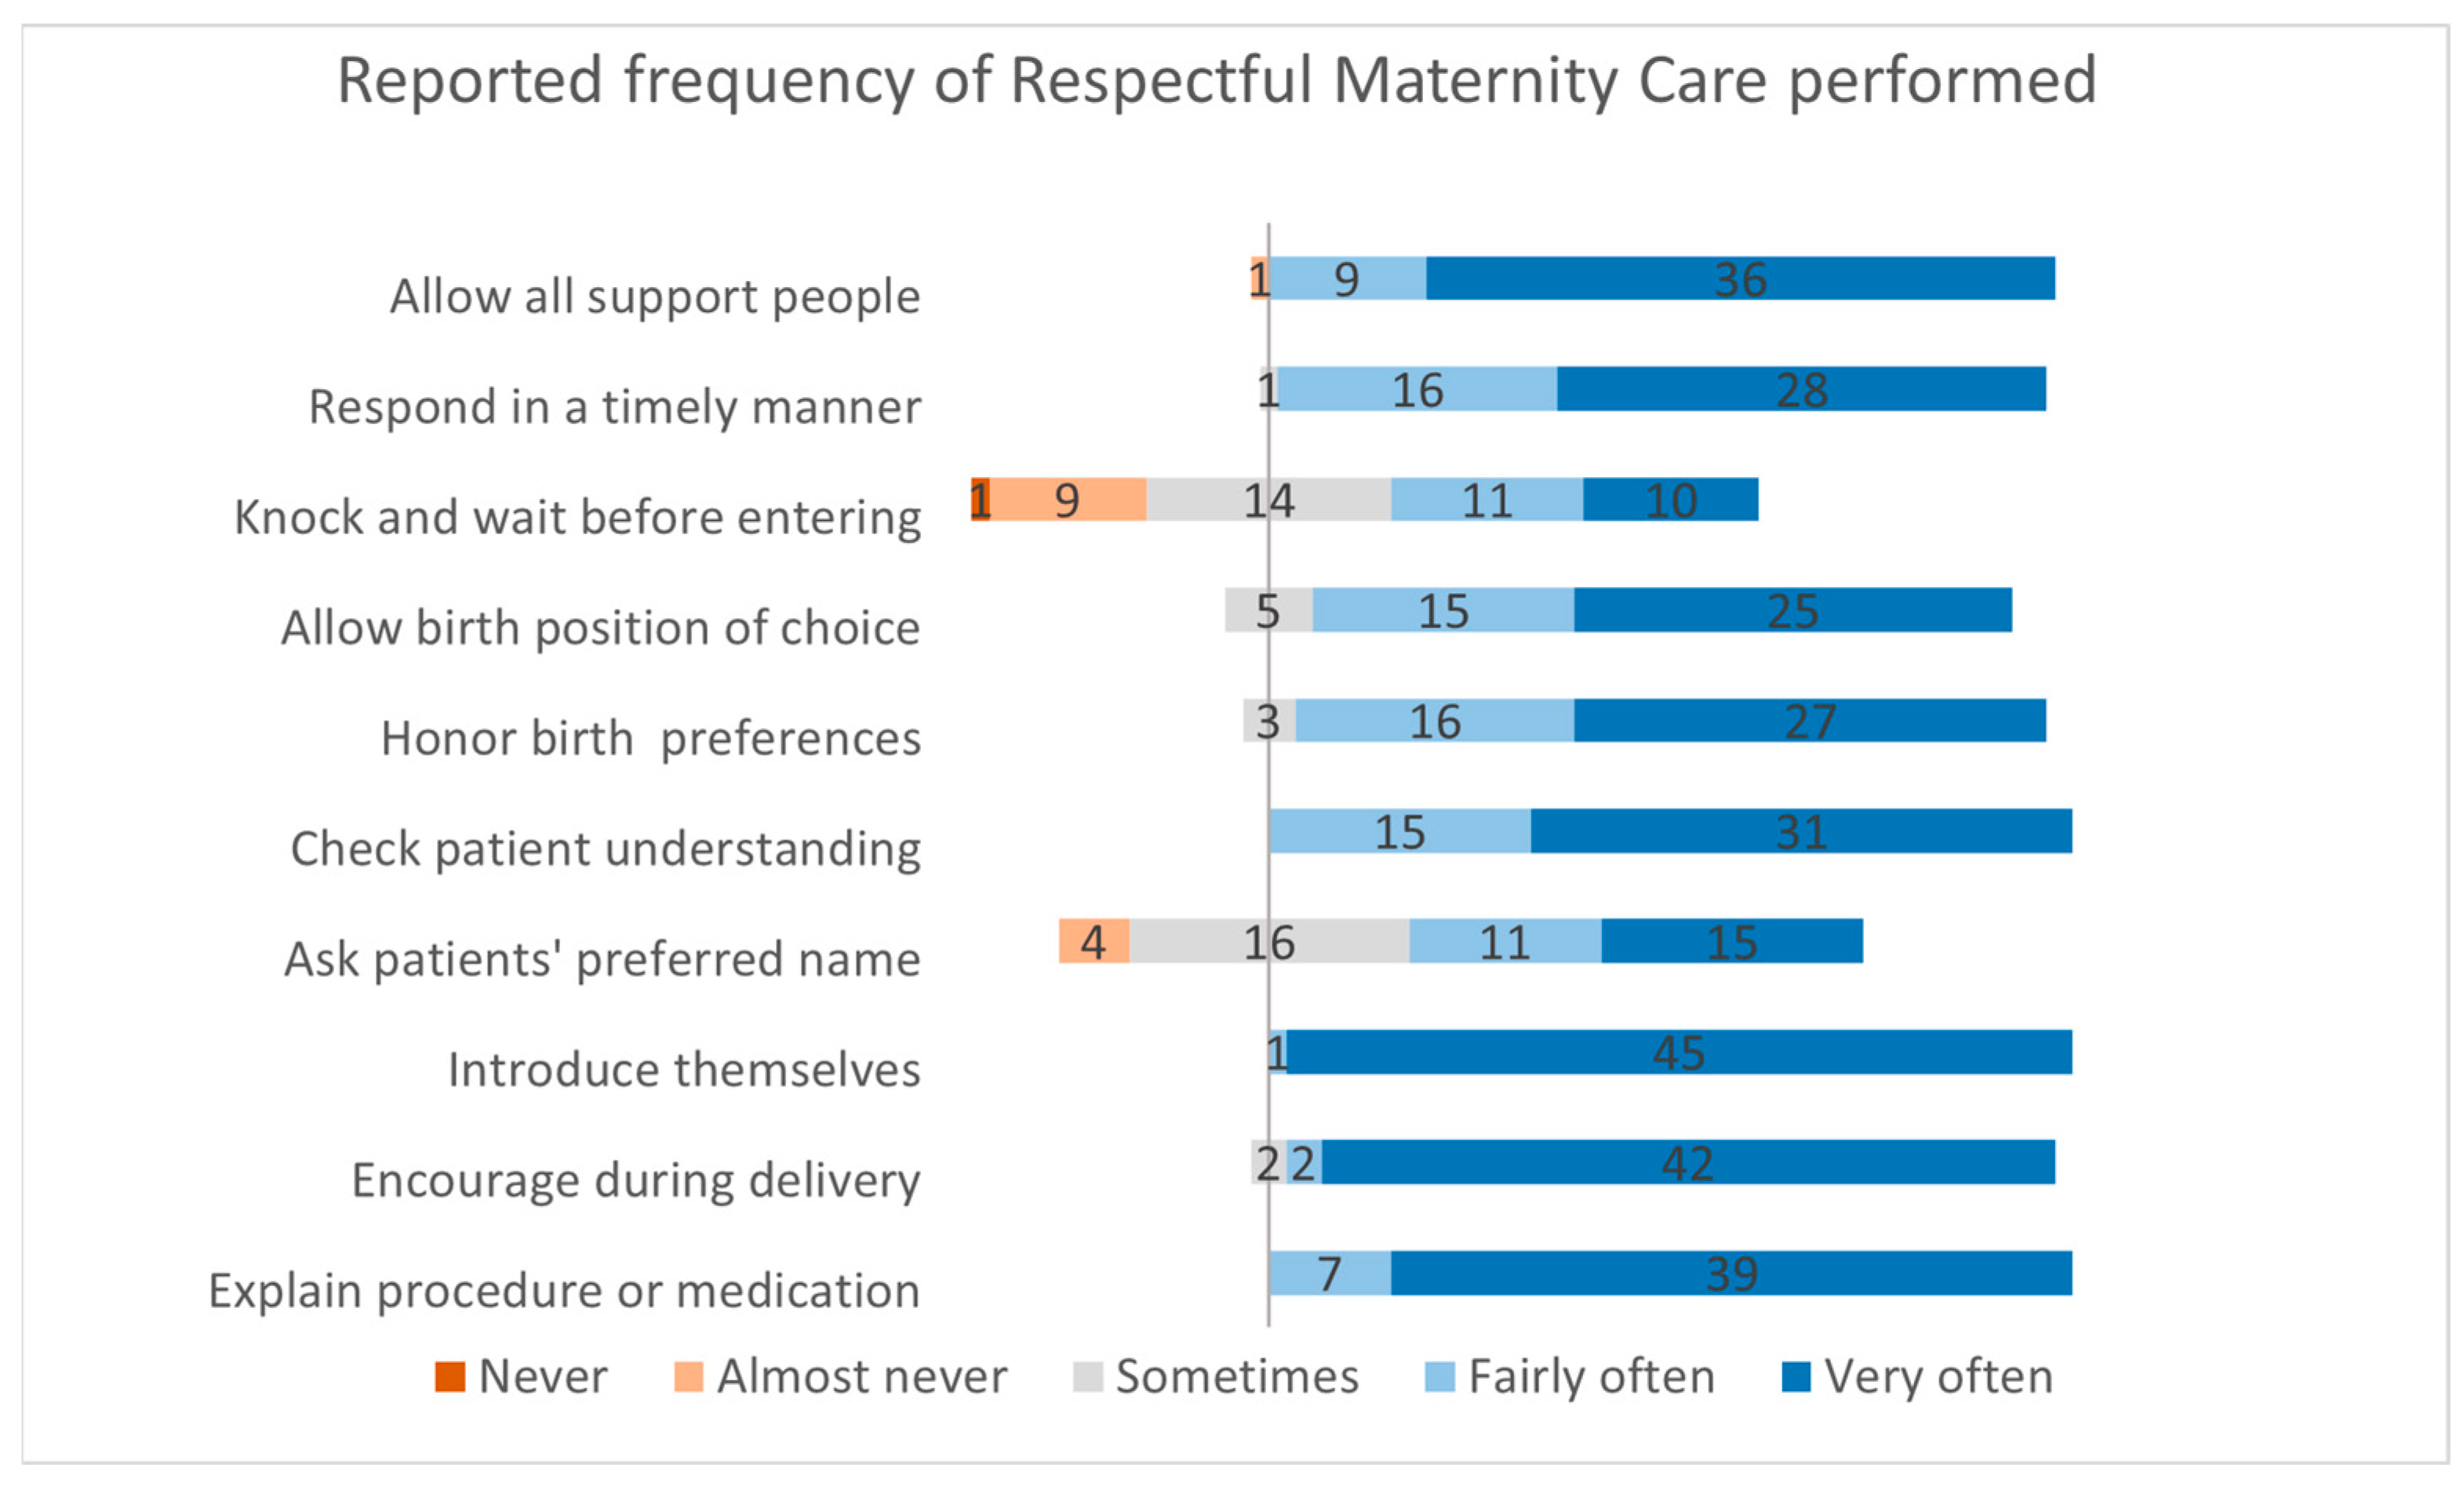Select the 'Introduce themselves' axis label
Viewport: 2464px width, 1490px height.
pyautogui.click(x=683, y=1069)
